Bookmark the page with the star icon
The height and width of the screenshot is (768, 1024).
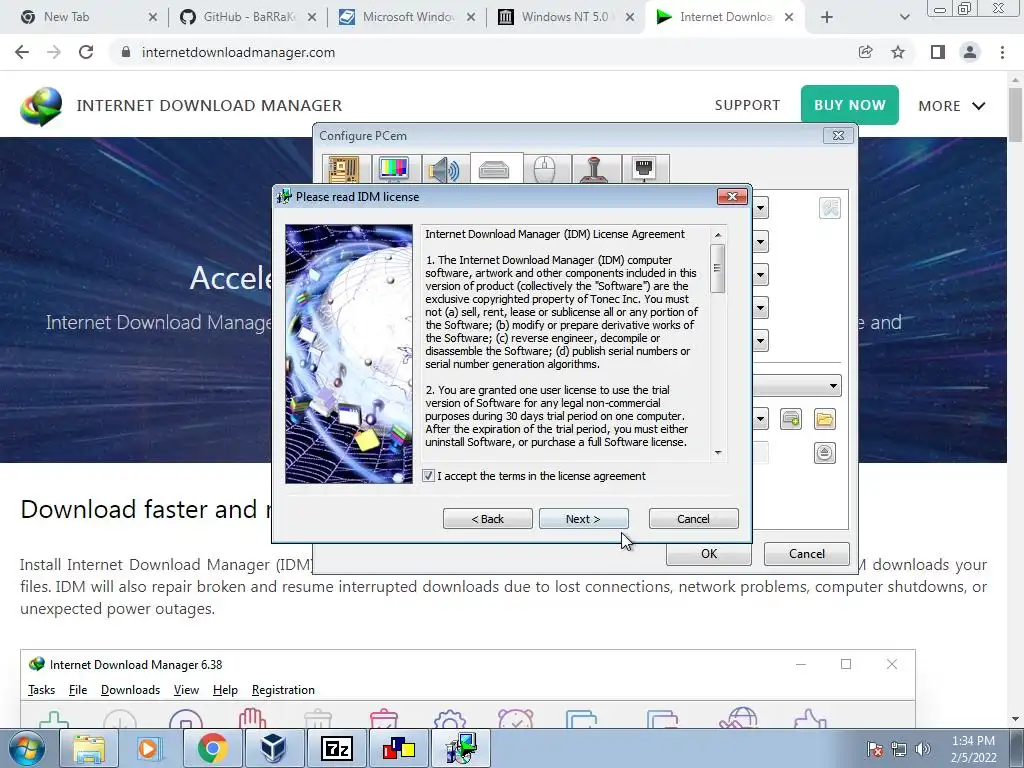898,52
